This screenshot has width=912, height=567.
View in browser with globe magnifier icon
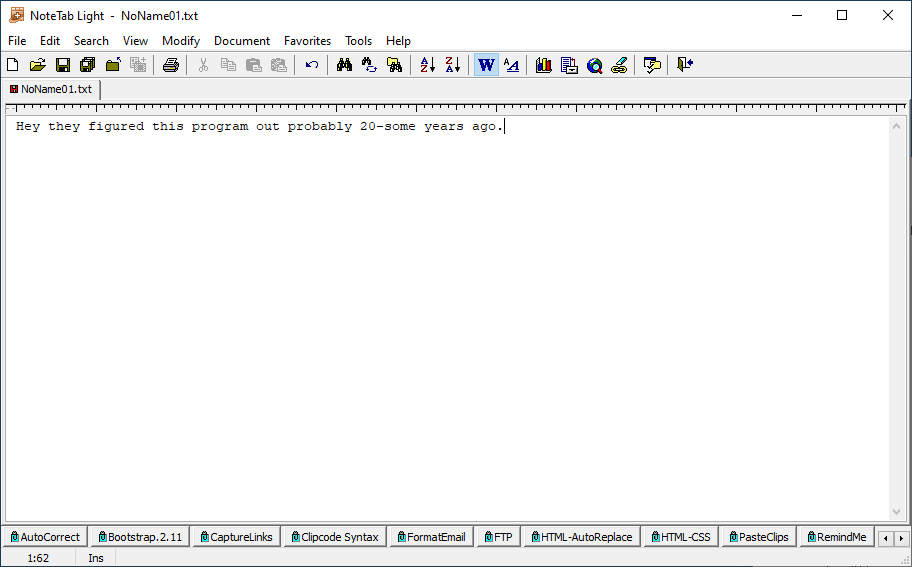point(594,65)
